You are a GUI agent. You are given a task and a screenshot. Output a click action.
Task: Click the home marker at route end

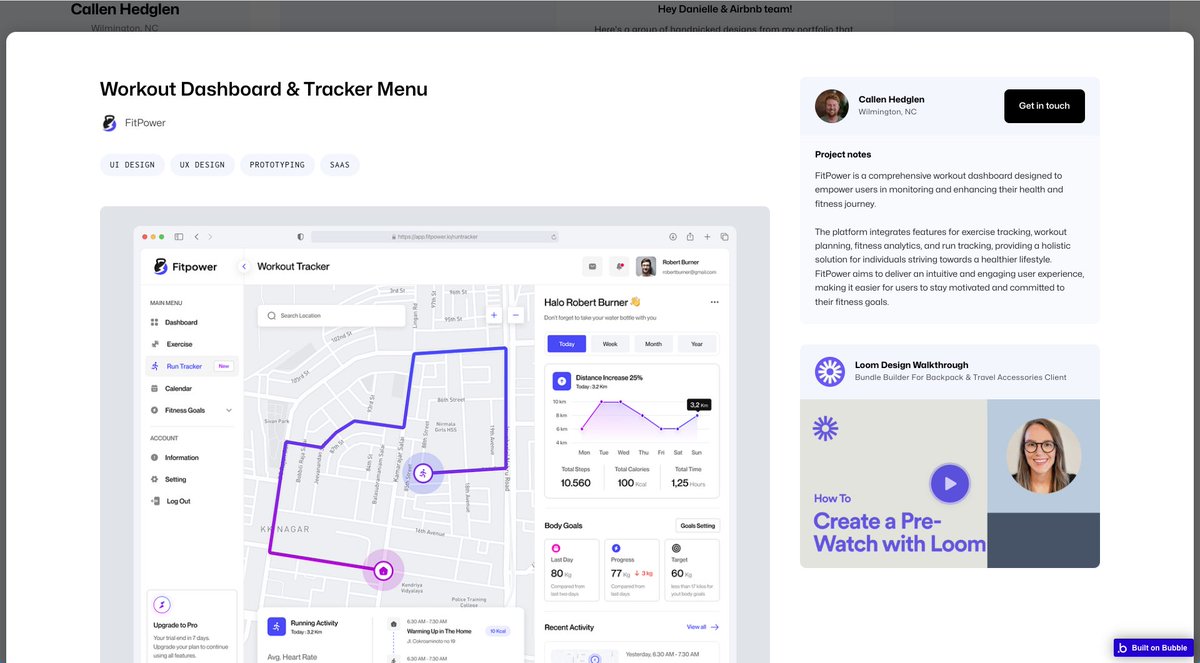coord(382,571)
